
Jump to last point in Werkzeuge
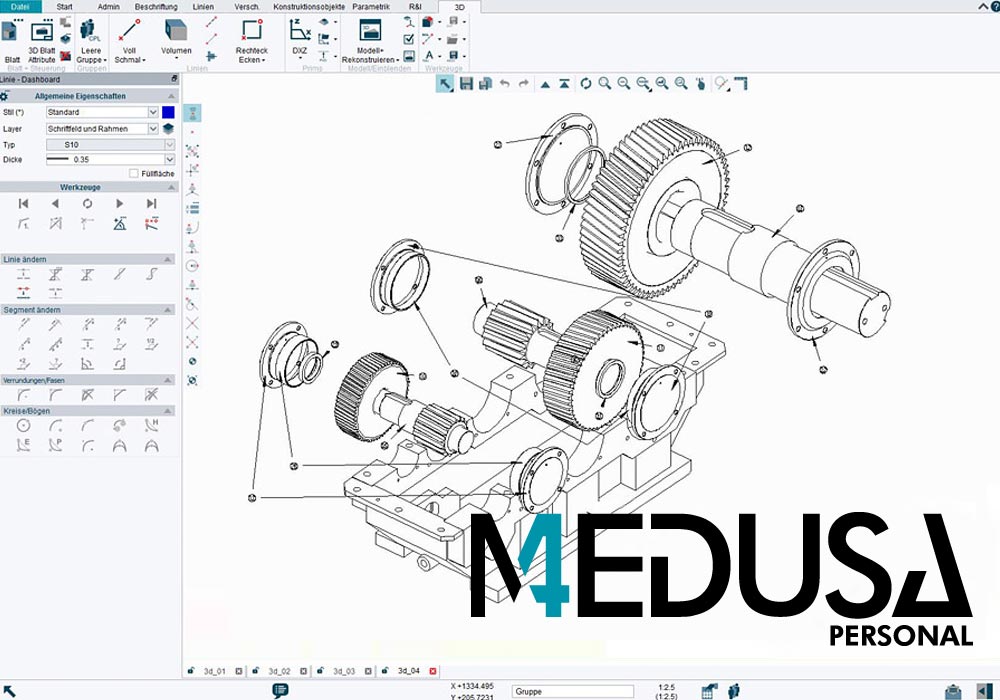click(151, 203)
